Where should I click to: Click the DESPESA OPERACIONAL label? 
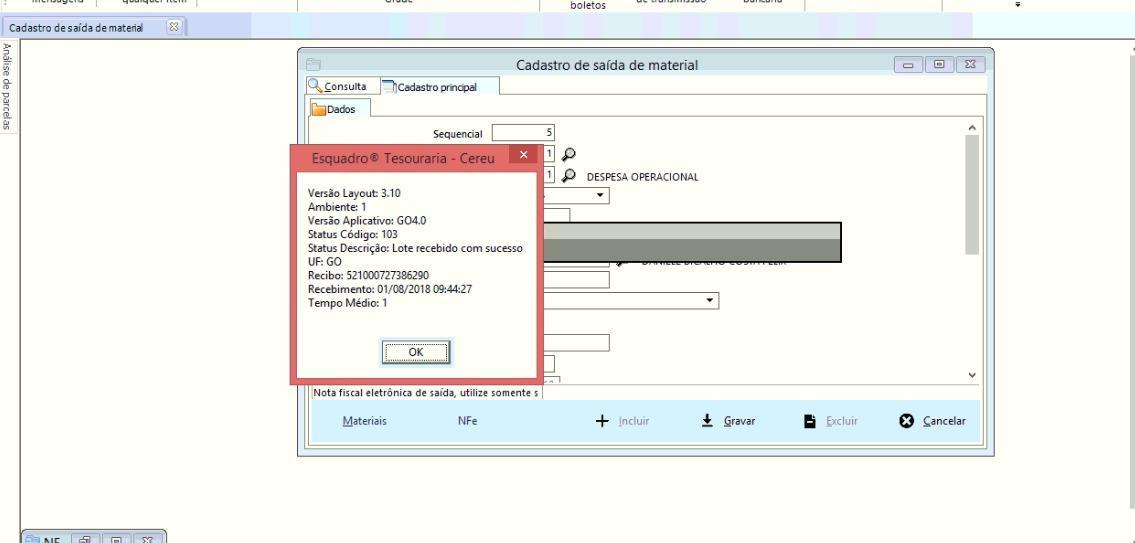pyautogui.click(x=642, y=177)
